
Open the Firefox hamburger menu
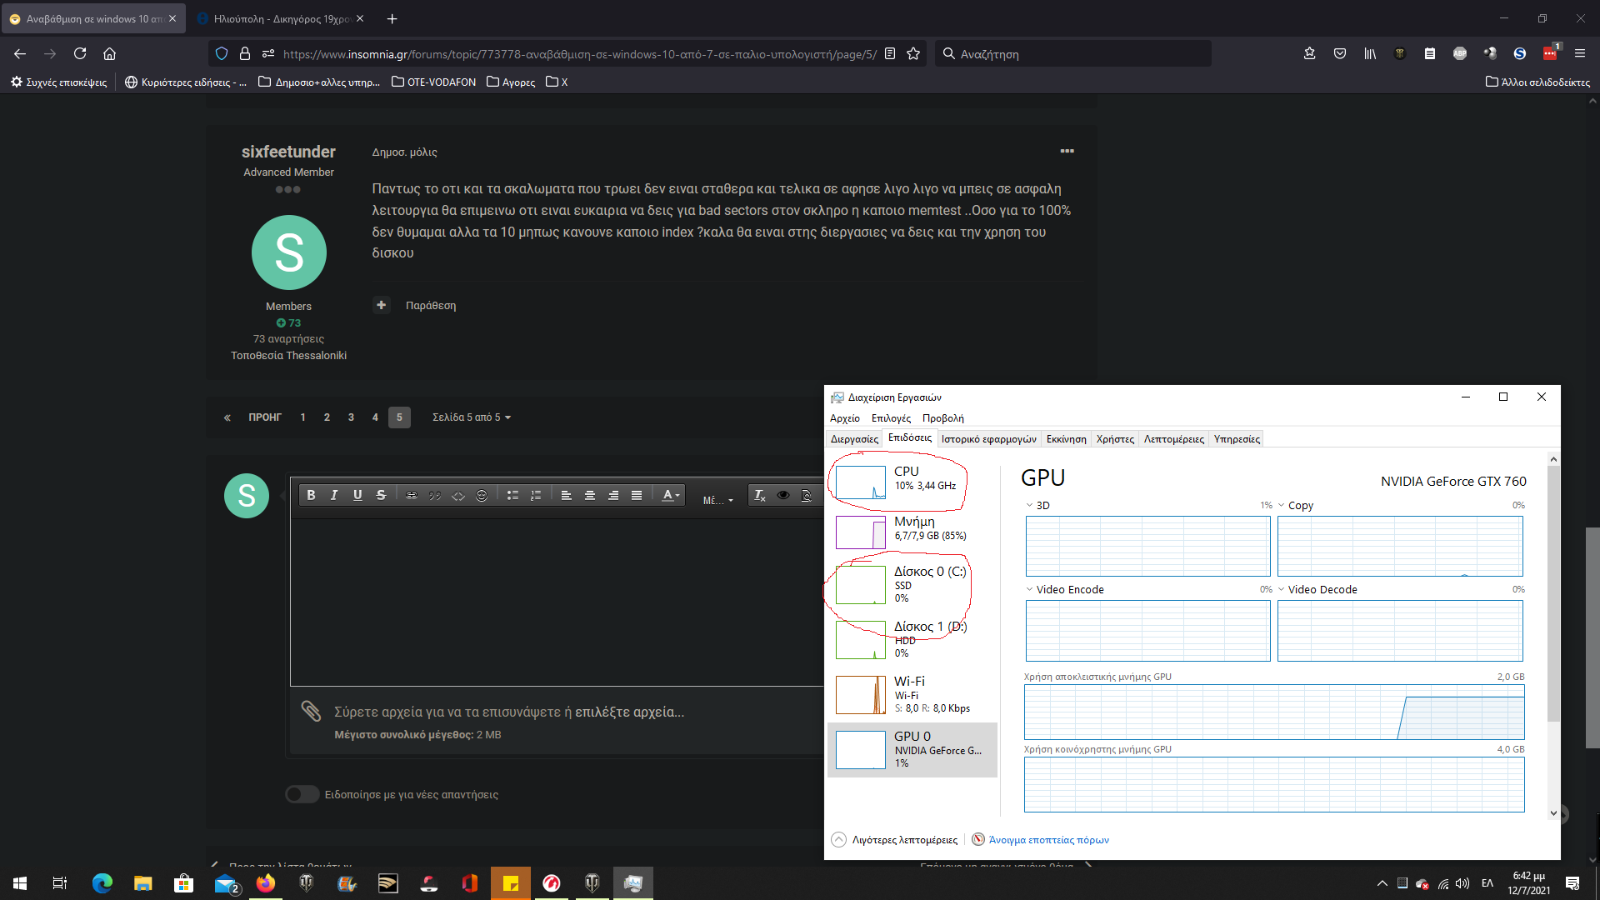1580,54
